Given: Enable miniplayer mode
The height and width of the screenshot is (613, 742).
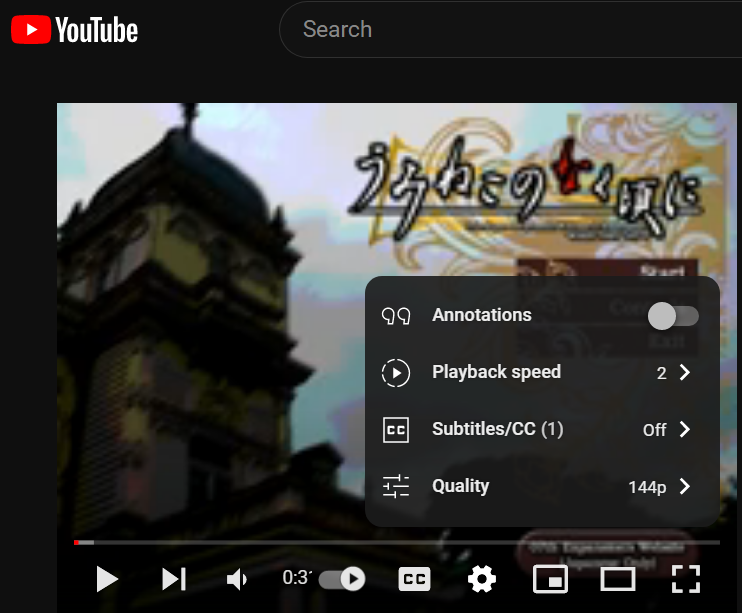Looking at the screenshot, I should pyautogui.click(x=550, y=579).
